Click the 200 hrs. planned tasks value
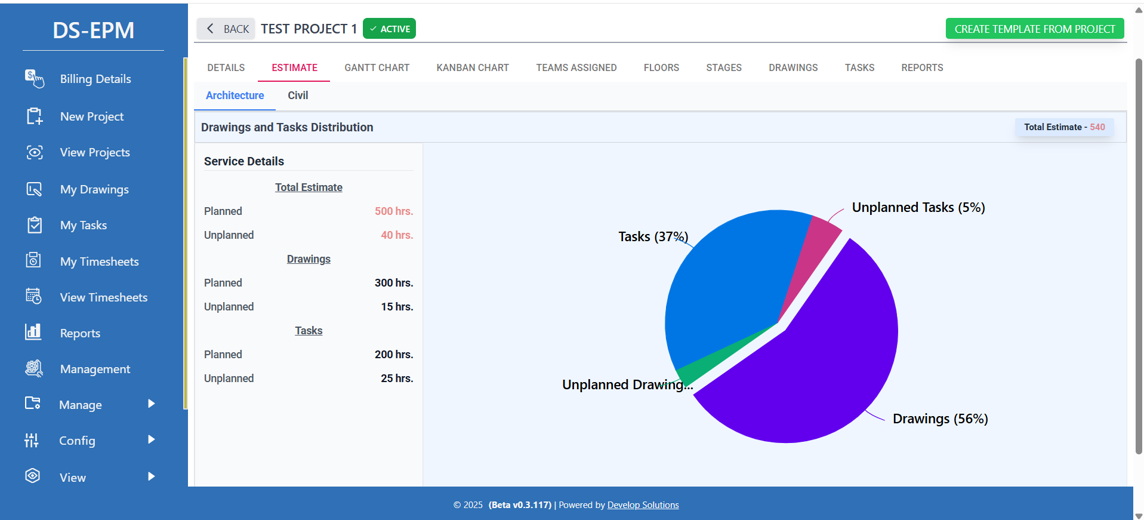1144x520 pixels. pyautogui.click(x=394, y=354)
